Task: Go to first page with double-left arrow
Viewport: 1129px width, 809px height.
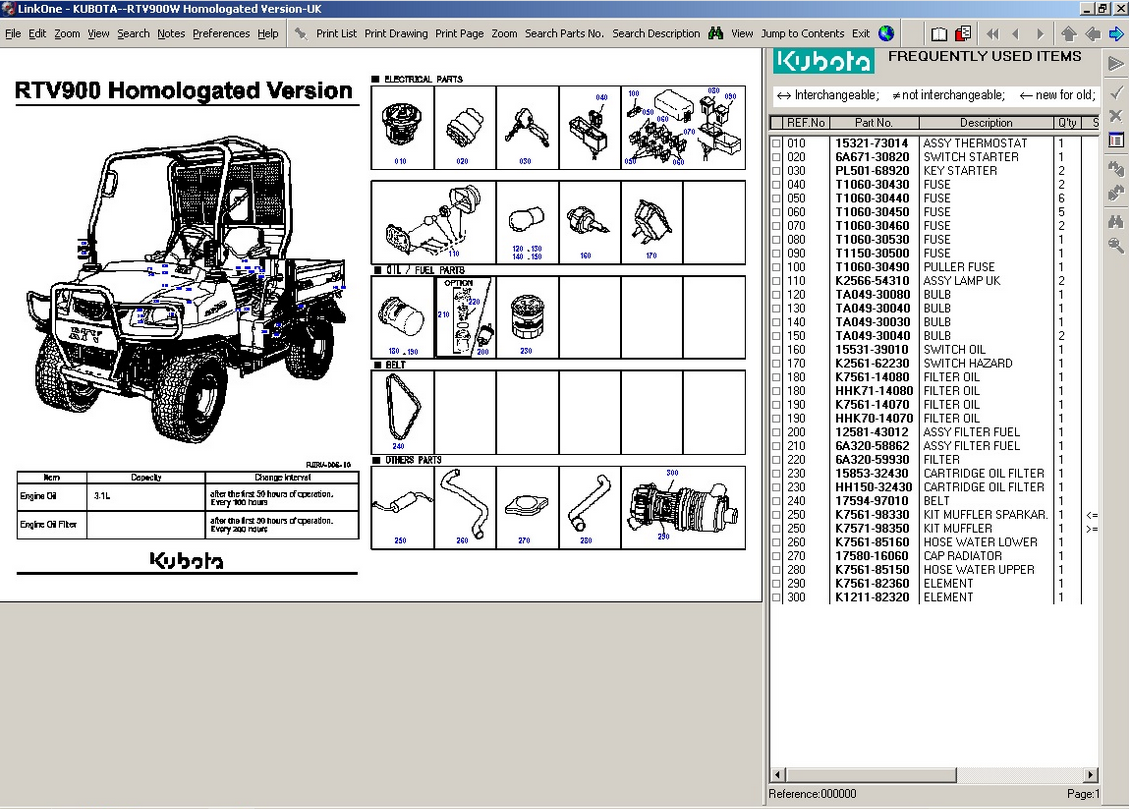Action: [993, 34]
